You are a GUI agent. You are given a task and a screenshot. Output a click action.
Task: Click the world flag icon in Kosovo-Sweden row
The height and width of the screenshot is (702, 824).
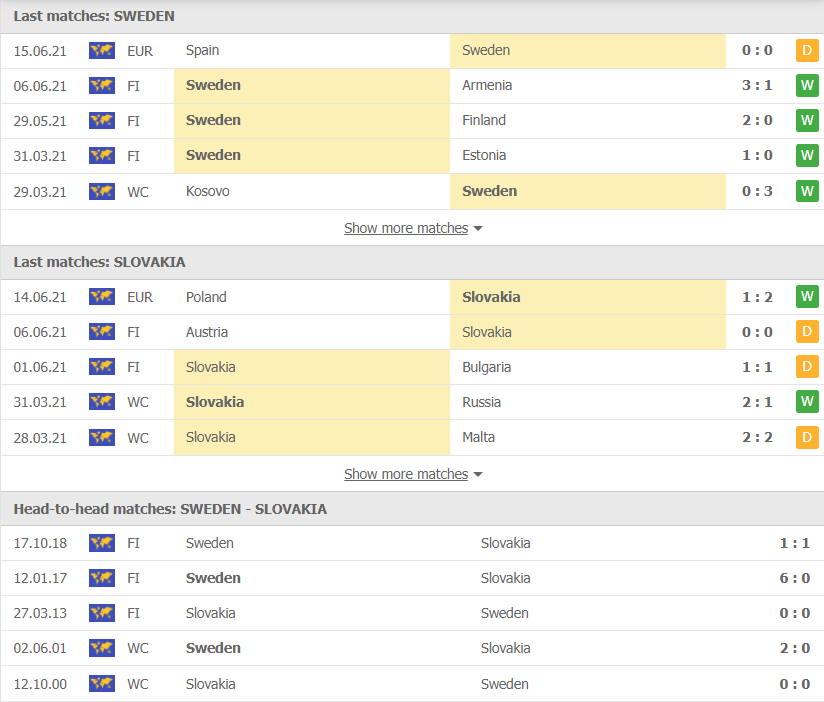coord(102,191)
